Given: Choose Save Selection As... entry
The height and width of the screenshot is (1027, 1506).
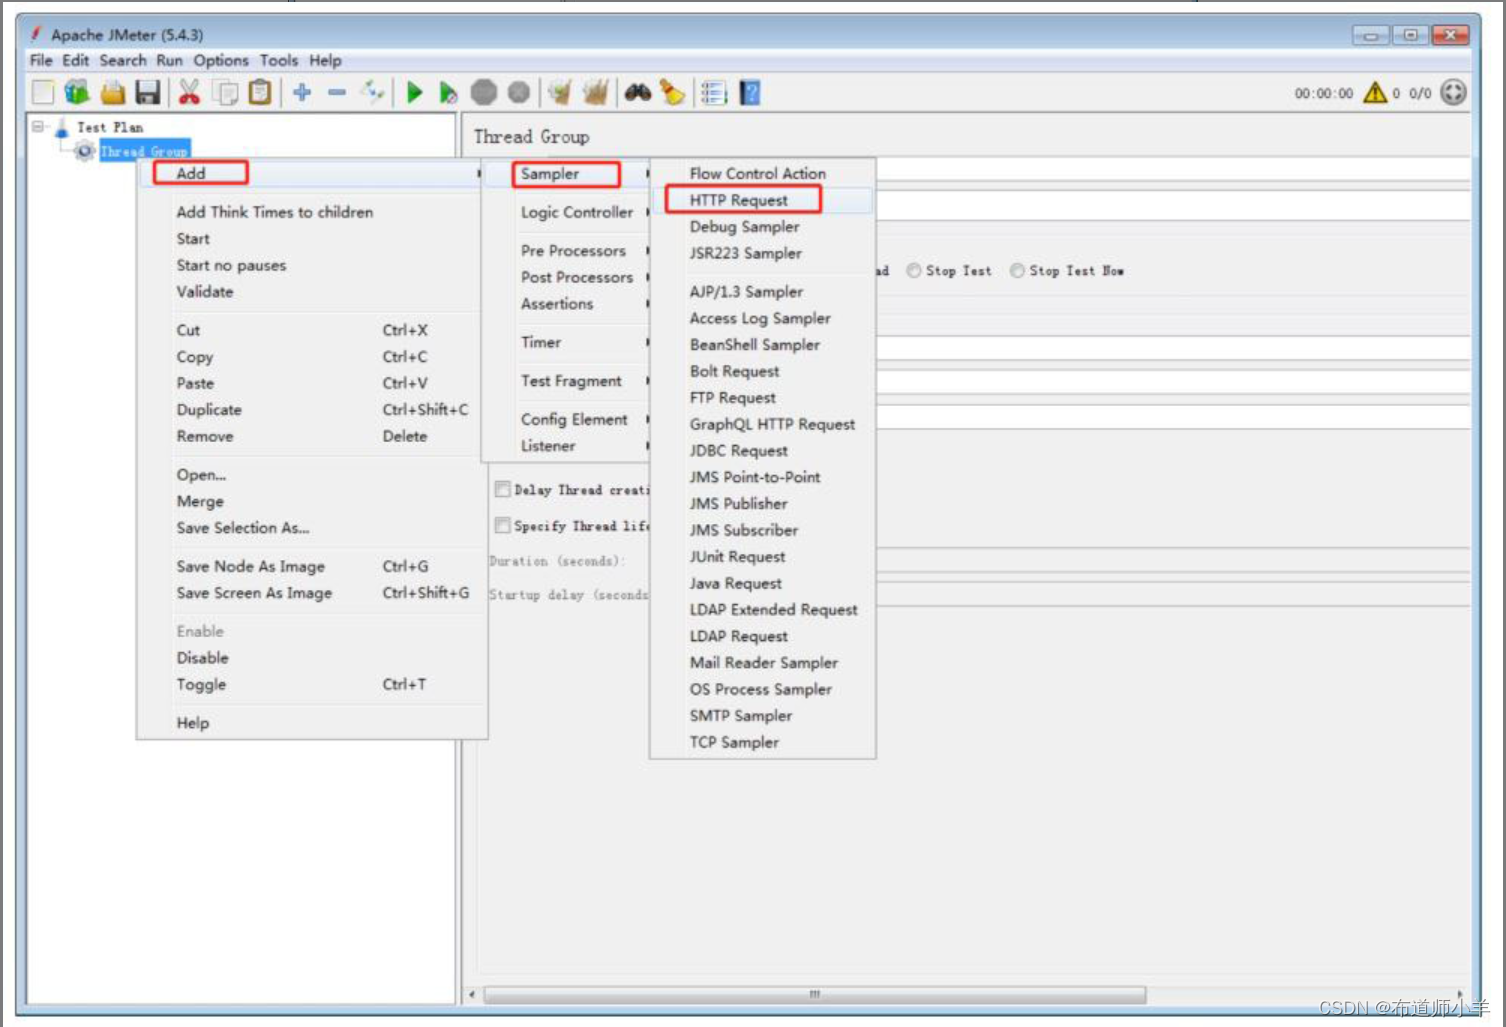Looking at the screenshot, I should pos(243,528).
